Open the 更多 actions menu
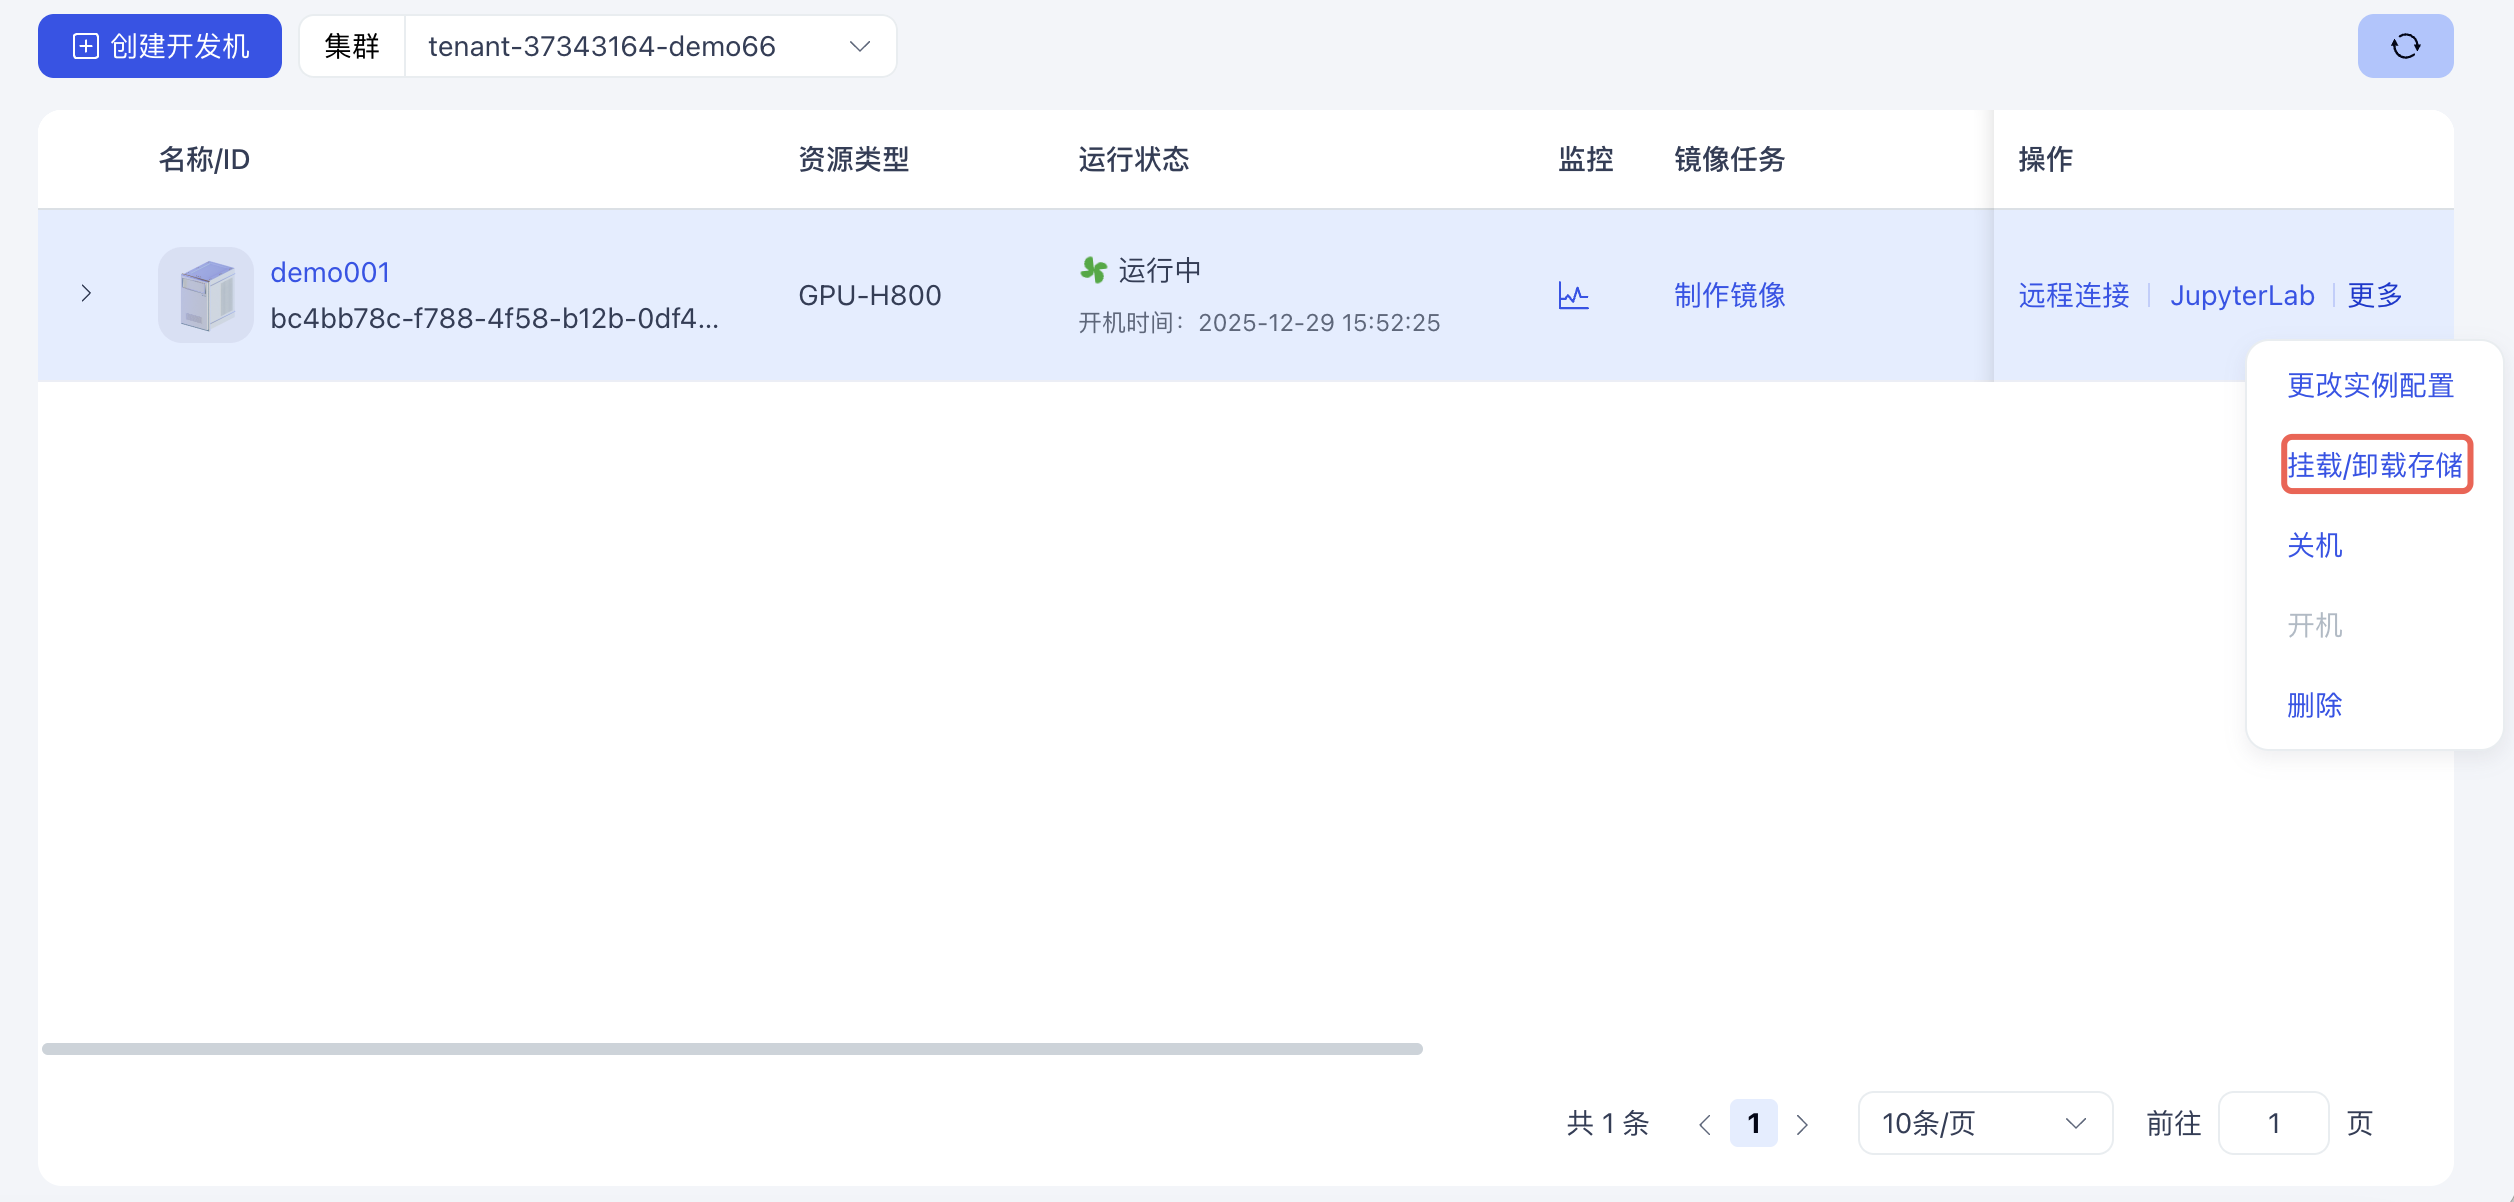The height and width of the screenshot is (1202, 2514). point(2374,295)
